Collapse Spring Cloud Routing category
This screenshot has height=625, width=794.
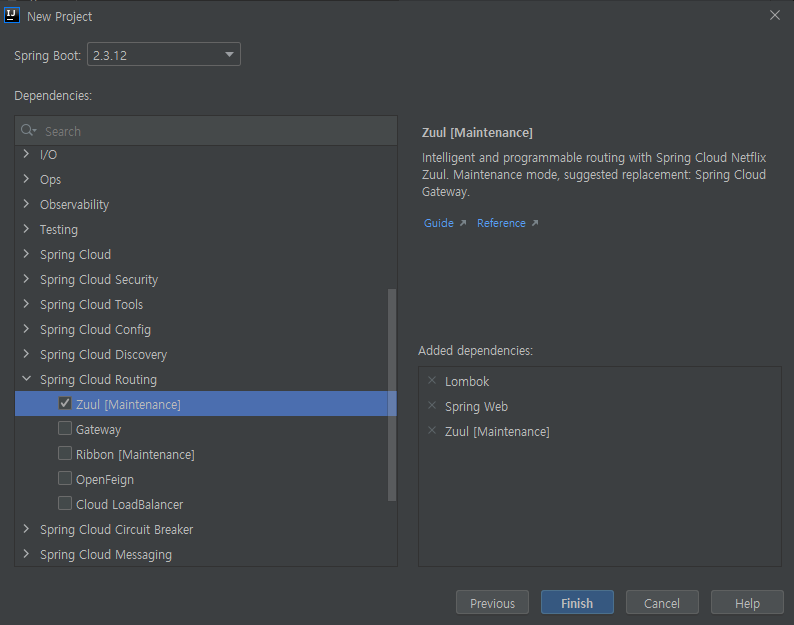26,378
